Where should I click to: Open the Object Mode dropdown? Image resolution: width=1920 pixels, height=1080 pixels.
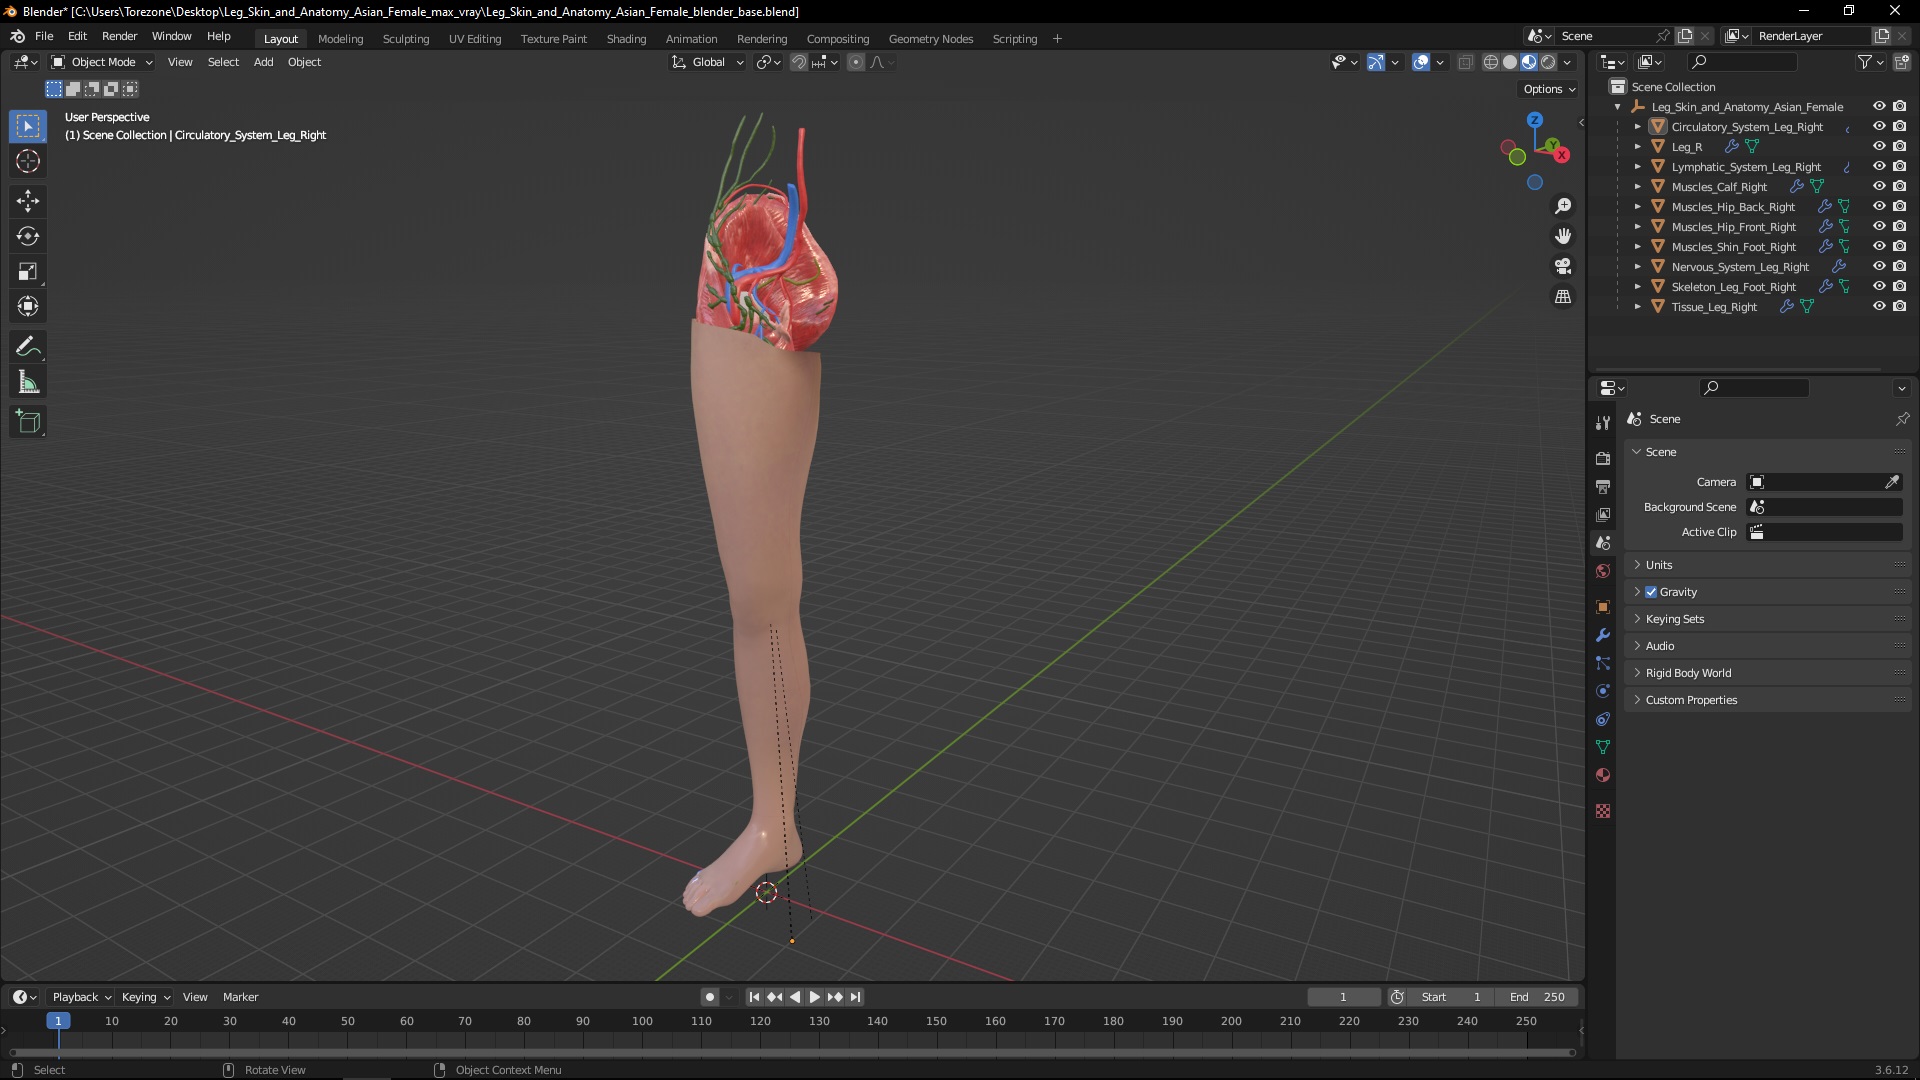102,62
